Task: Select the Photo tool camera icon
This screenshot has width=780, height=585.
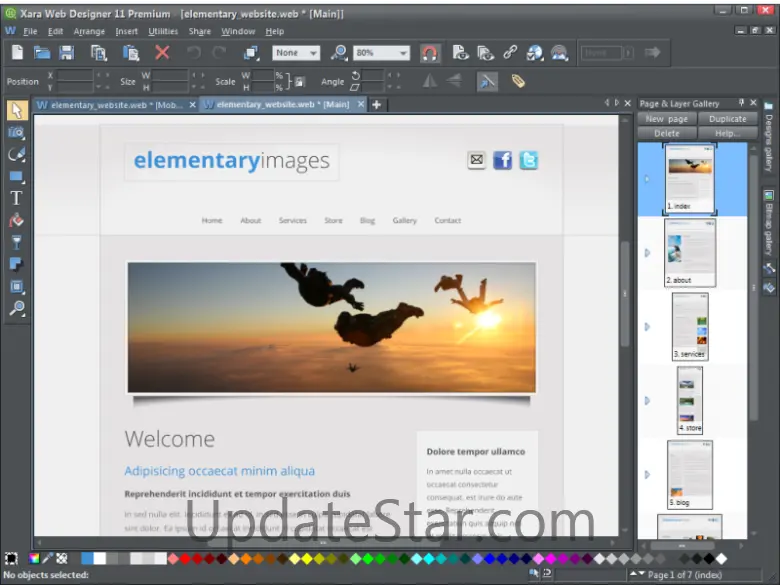Action: pos(16,132)
